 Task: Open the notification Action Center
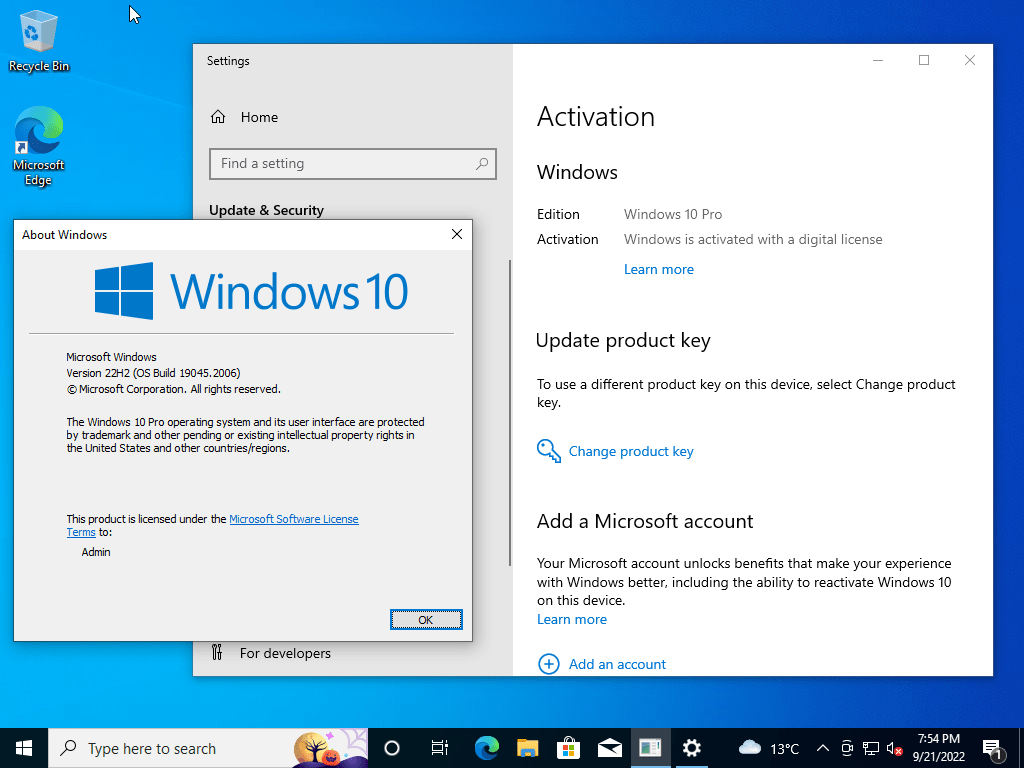tap(993, 749)
